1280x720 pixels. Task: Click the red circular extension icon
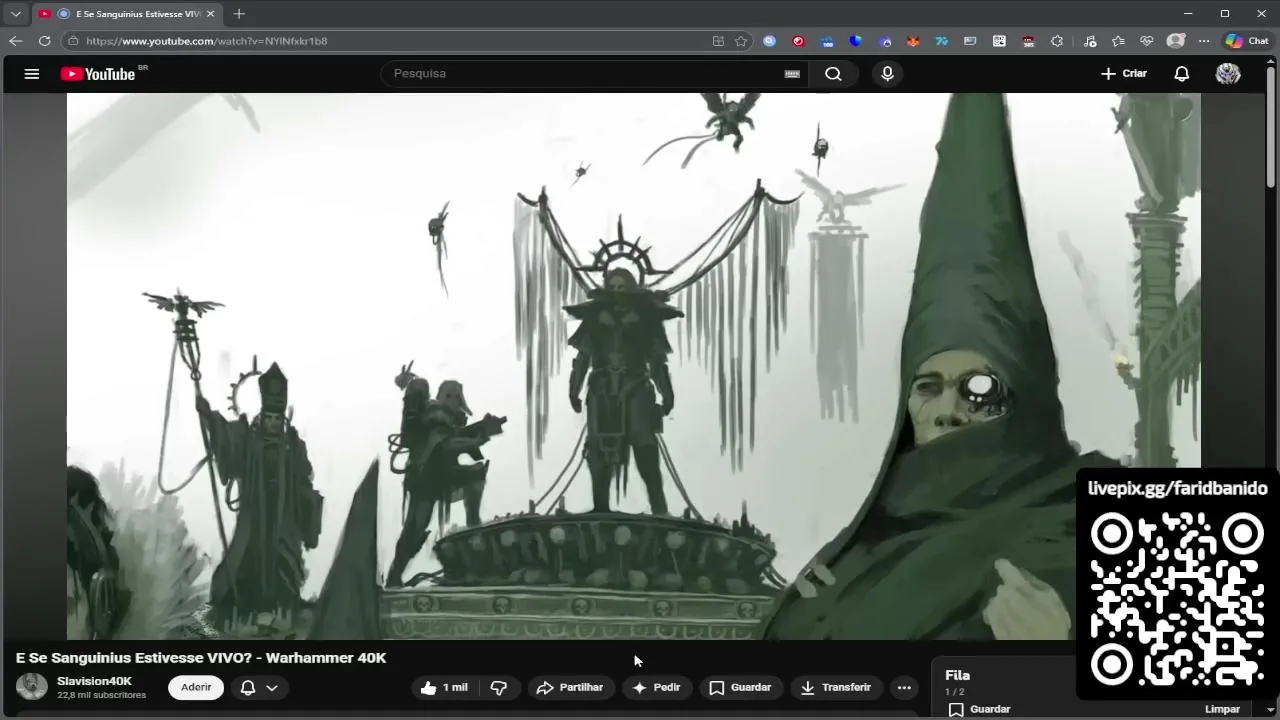pos(798,41)
